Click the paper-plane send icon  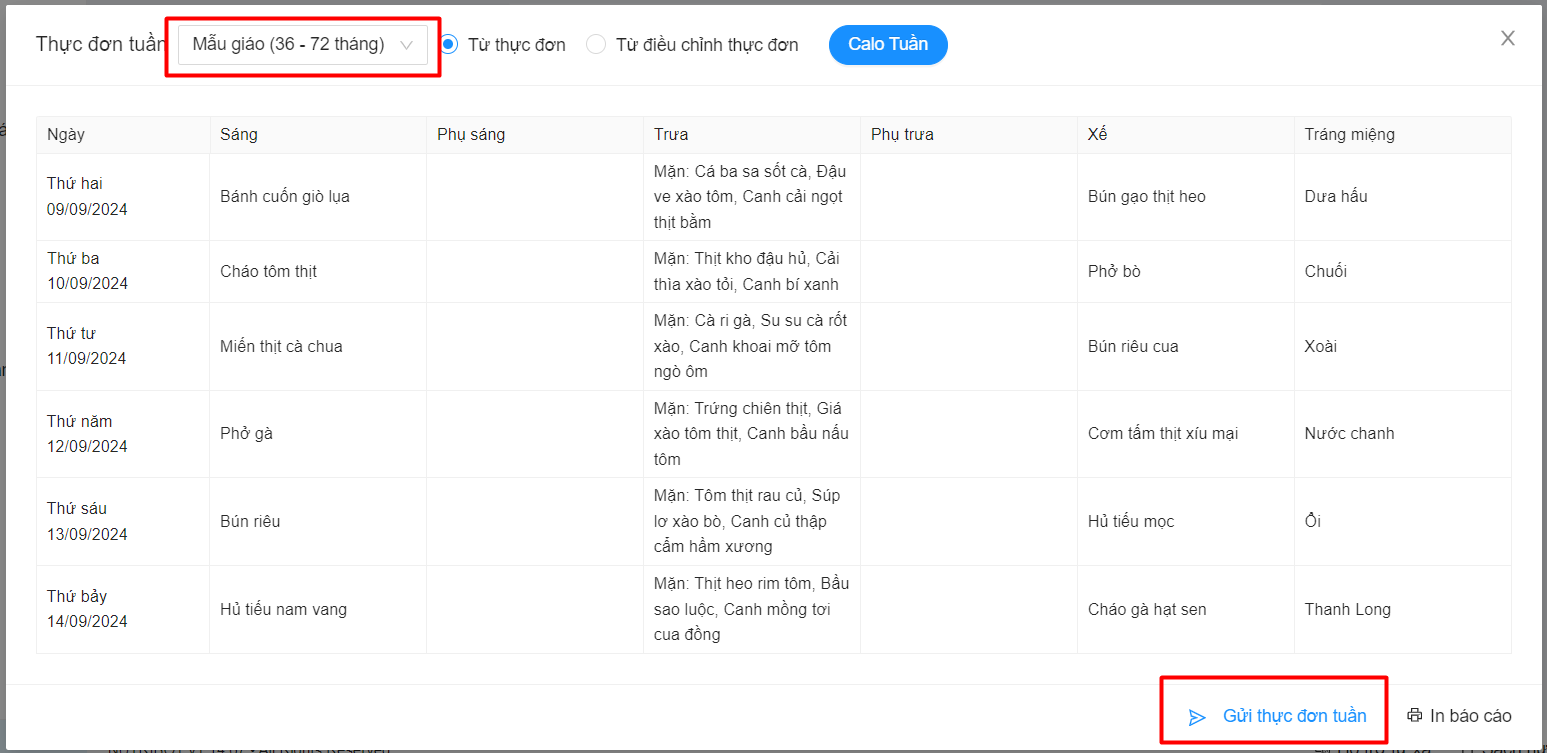[x=1197, y=717]
